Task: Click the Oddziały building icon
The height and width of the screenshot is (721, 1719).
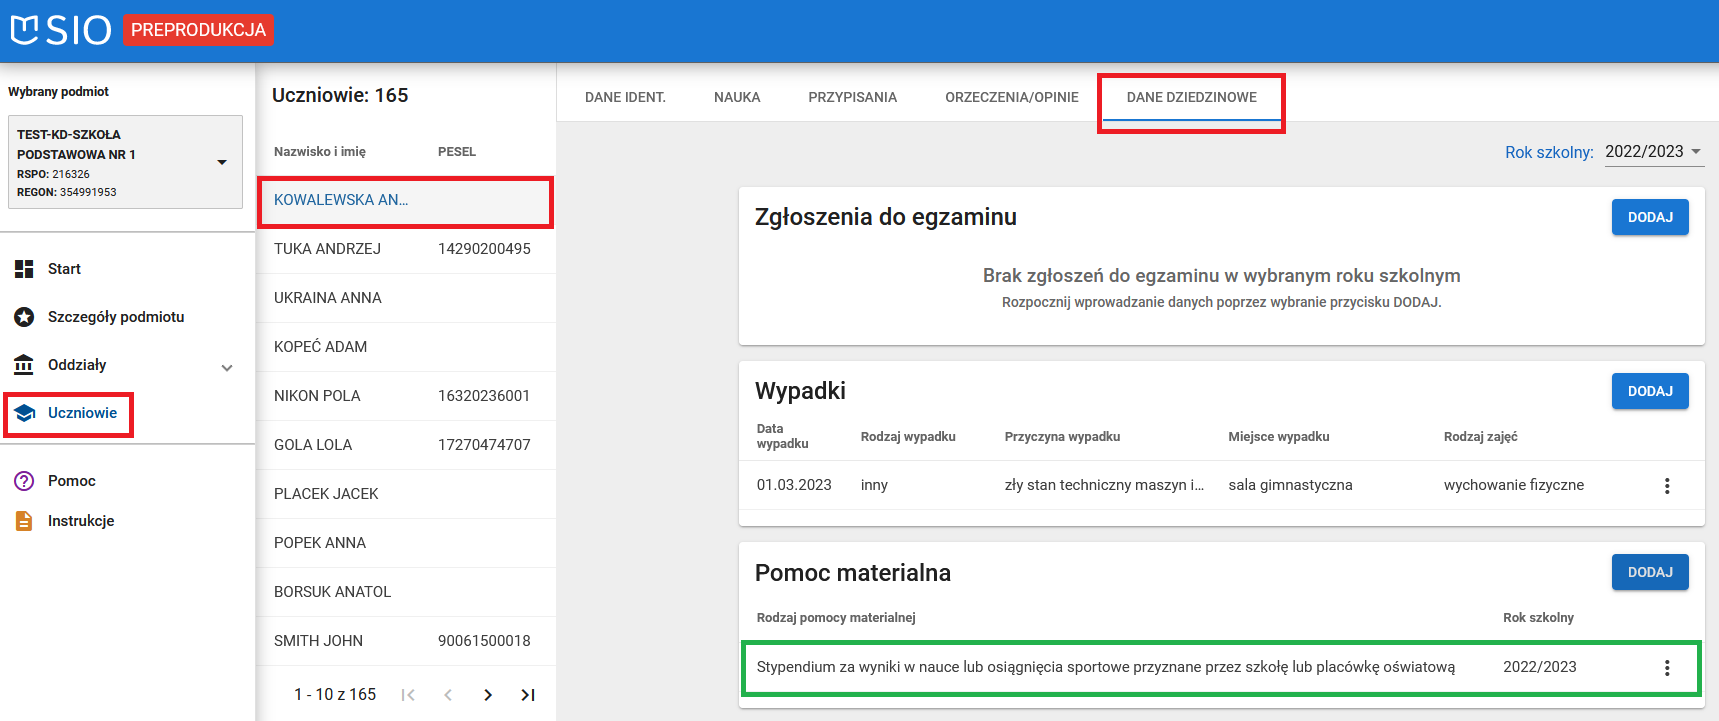Action: (x=24, y=365)
